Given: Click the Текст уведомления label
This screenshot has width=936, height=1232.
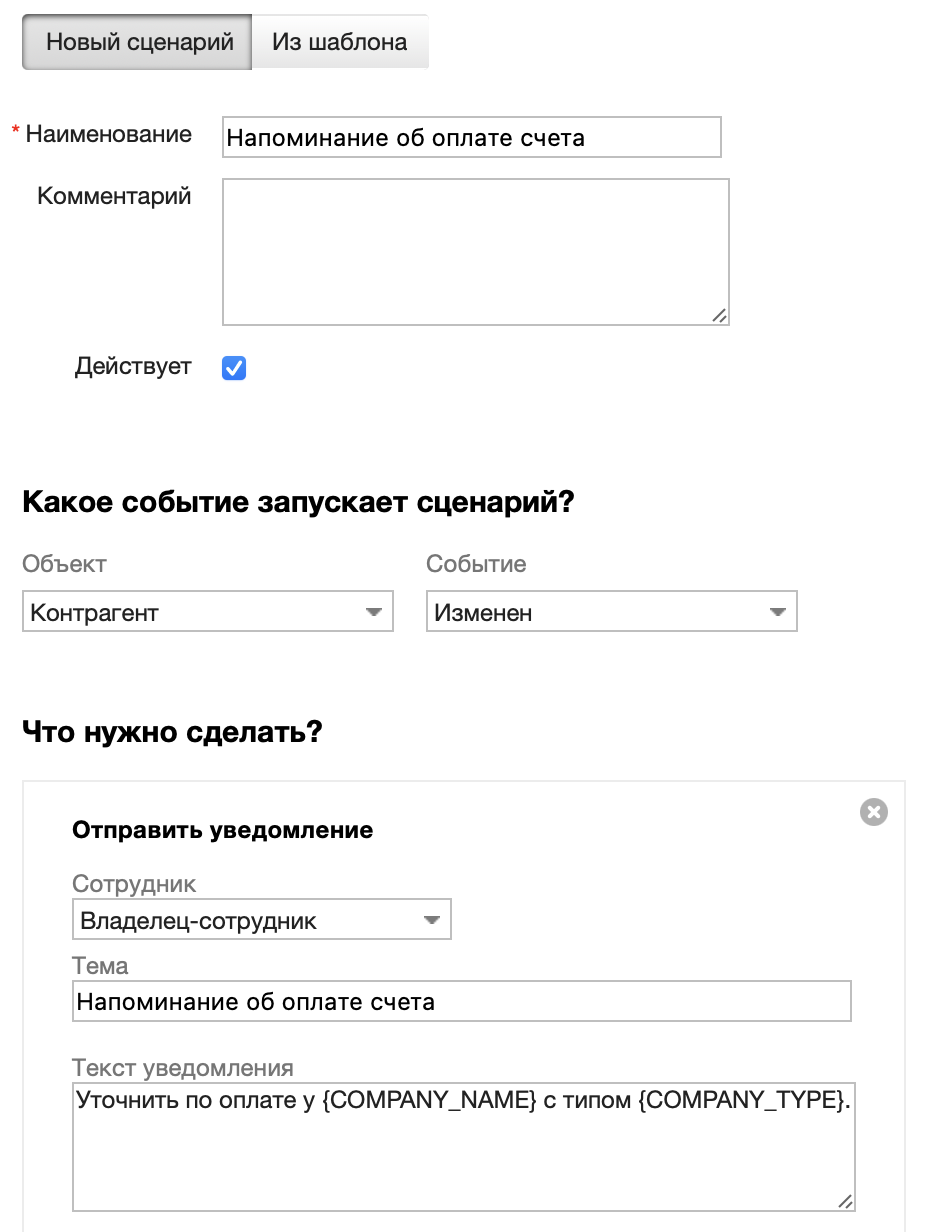Looking at the screenshot, I should pos(183,1067).
